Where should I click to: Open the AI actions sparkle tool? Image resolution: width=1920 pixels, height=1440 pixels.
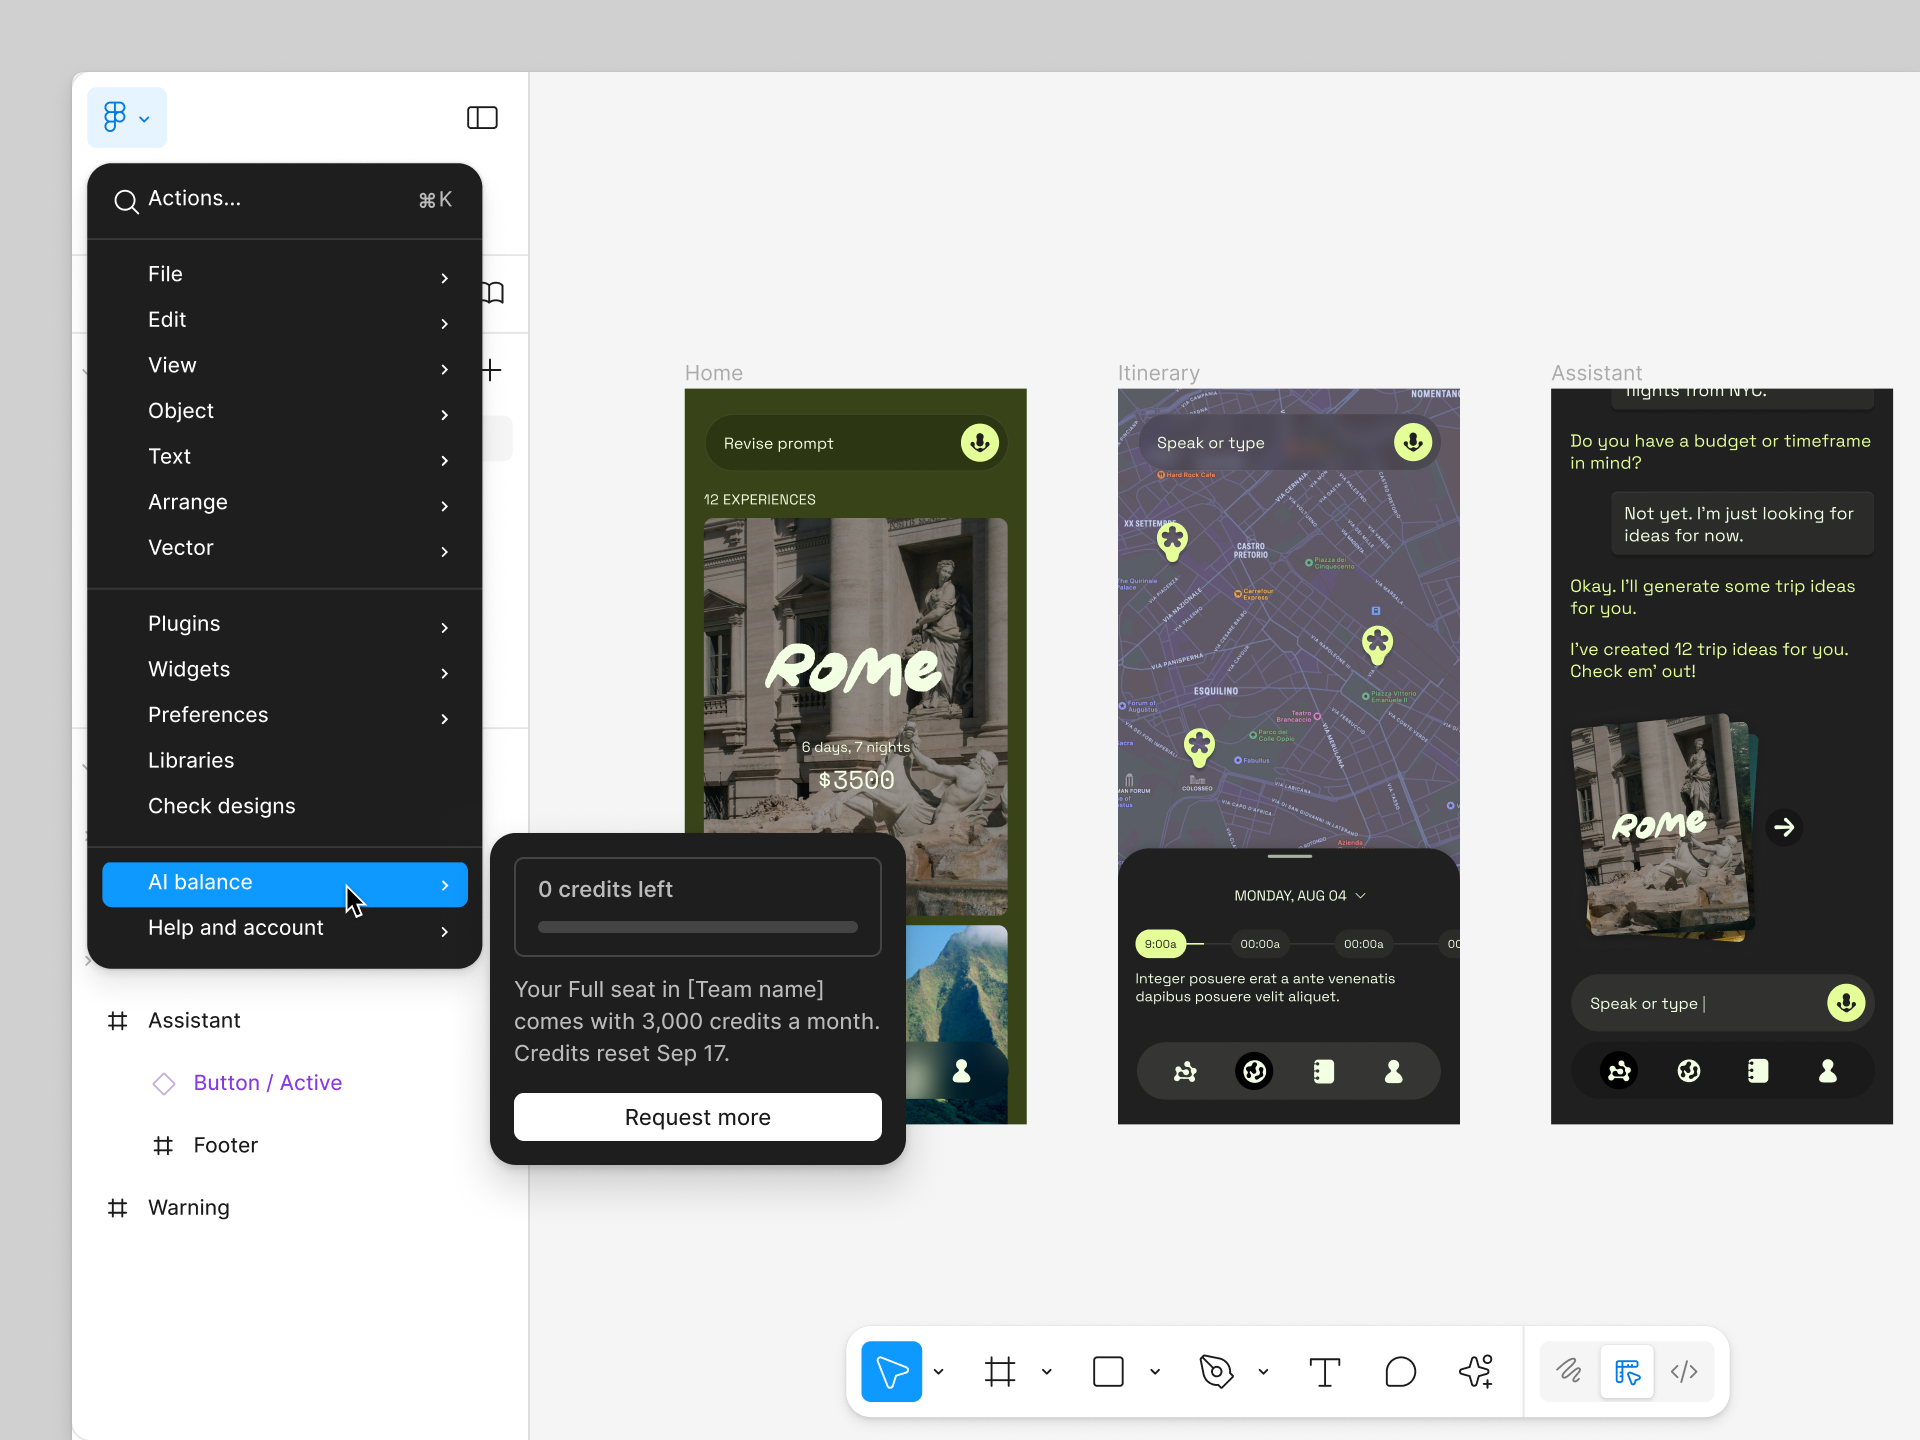pos(1476,1372)
